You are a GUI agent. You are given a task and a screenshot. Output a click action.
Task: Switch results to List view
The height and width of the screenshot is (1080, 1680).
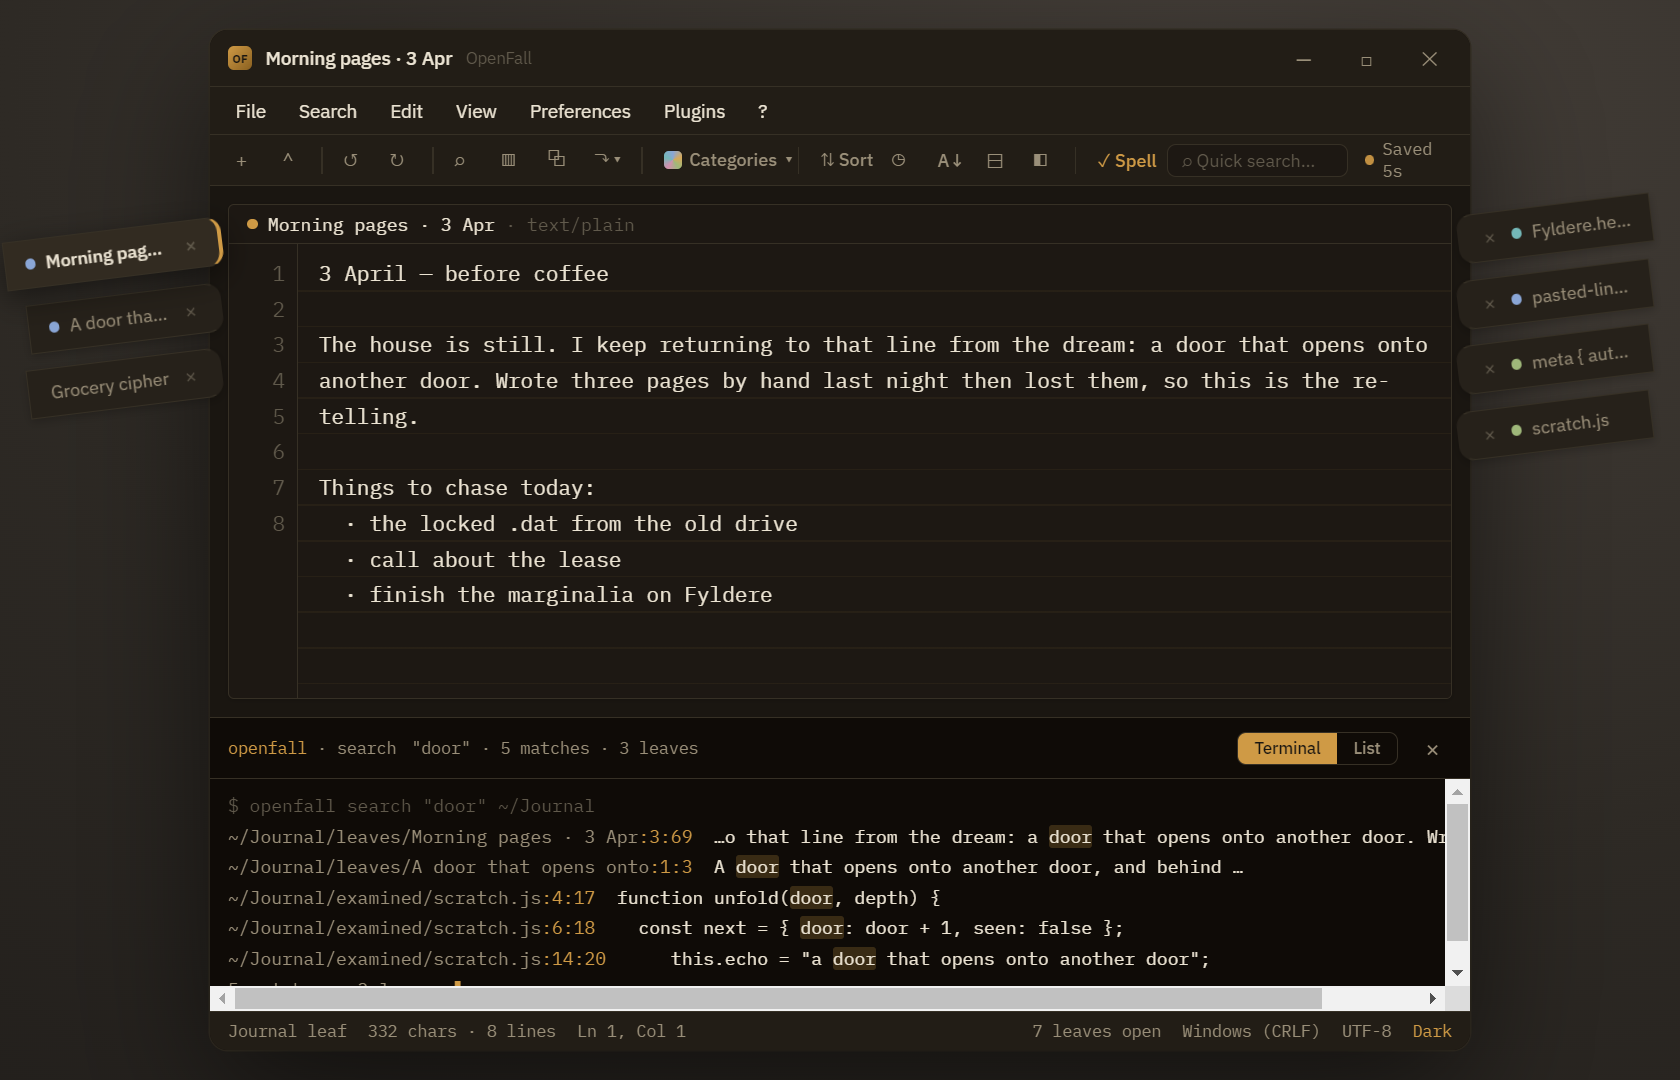[x=1367, y=748]
